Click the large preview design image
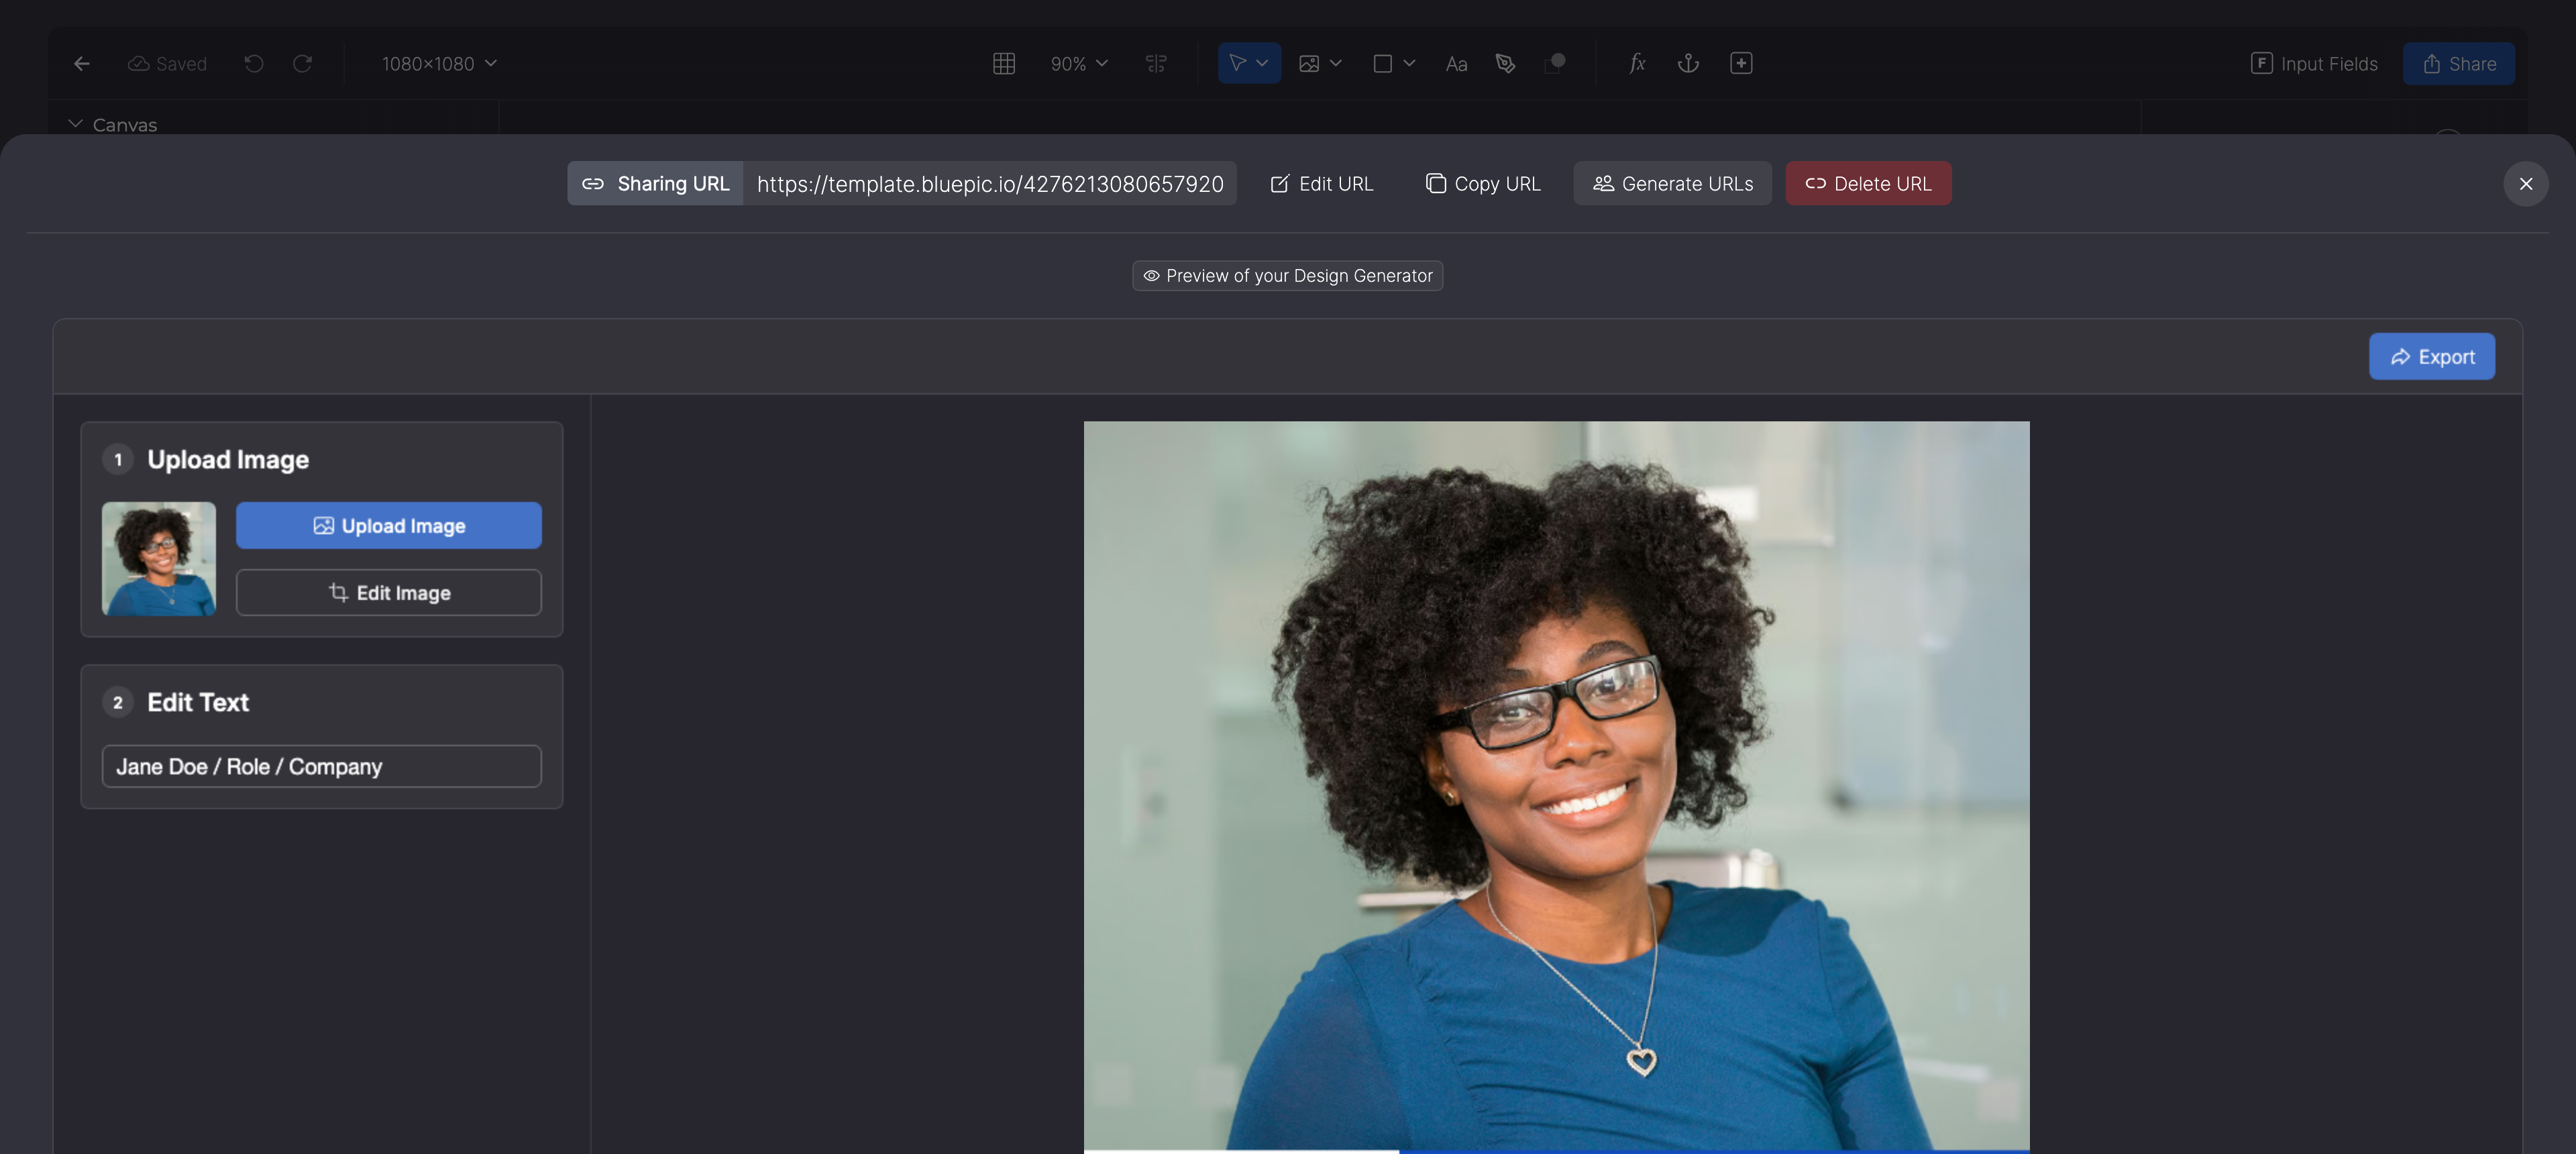Image resolution: width=2576 pixels, height=1154 pixels. (1557, 786)
